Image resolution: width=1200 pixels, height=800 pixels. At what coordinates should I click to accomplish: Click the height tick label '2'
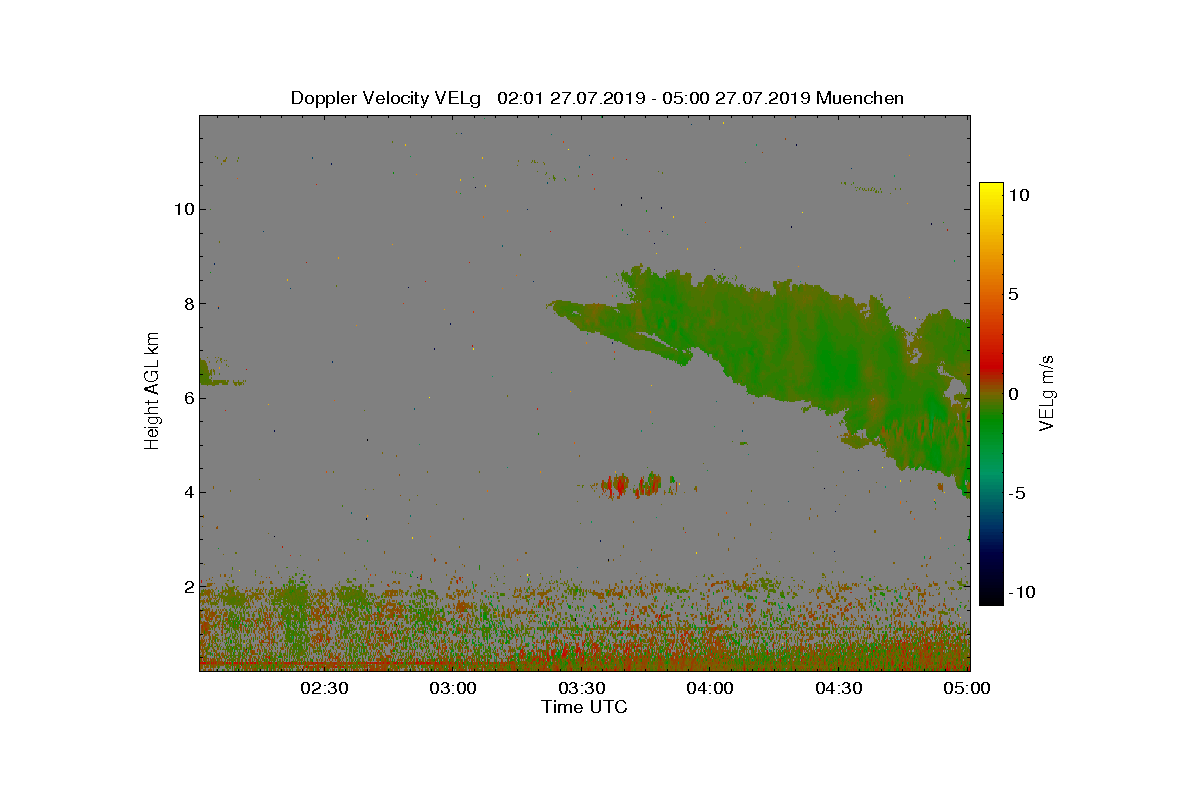click(x=187, y=586)
